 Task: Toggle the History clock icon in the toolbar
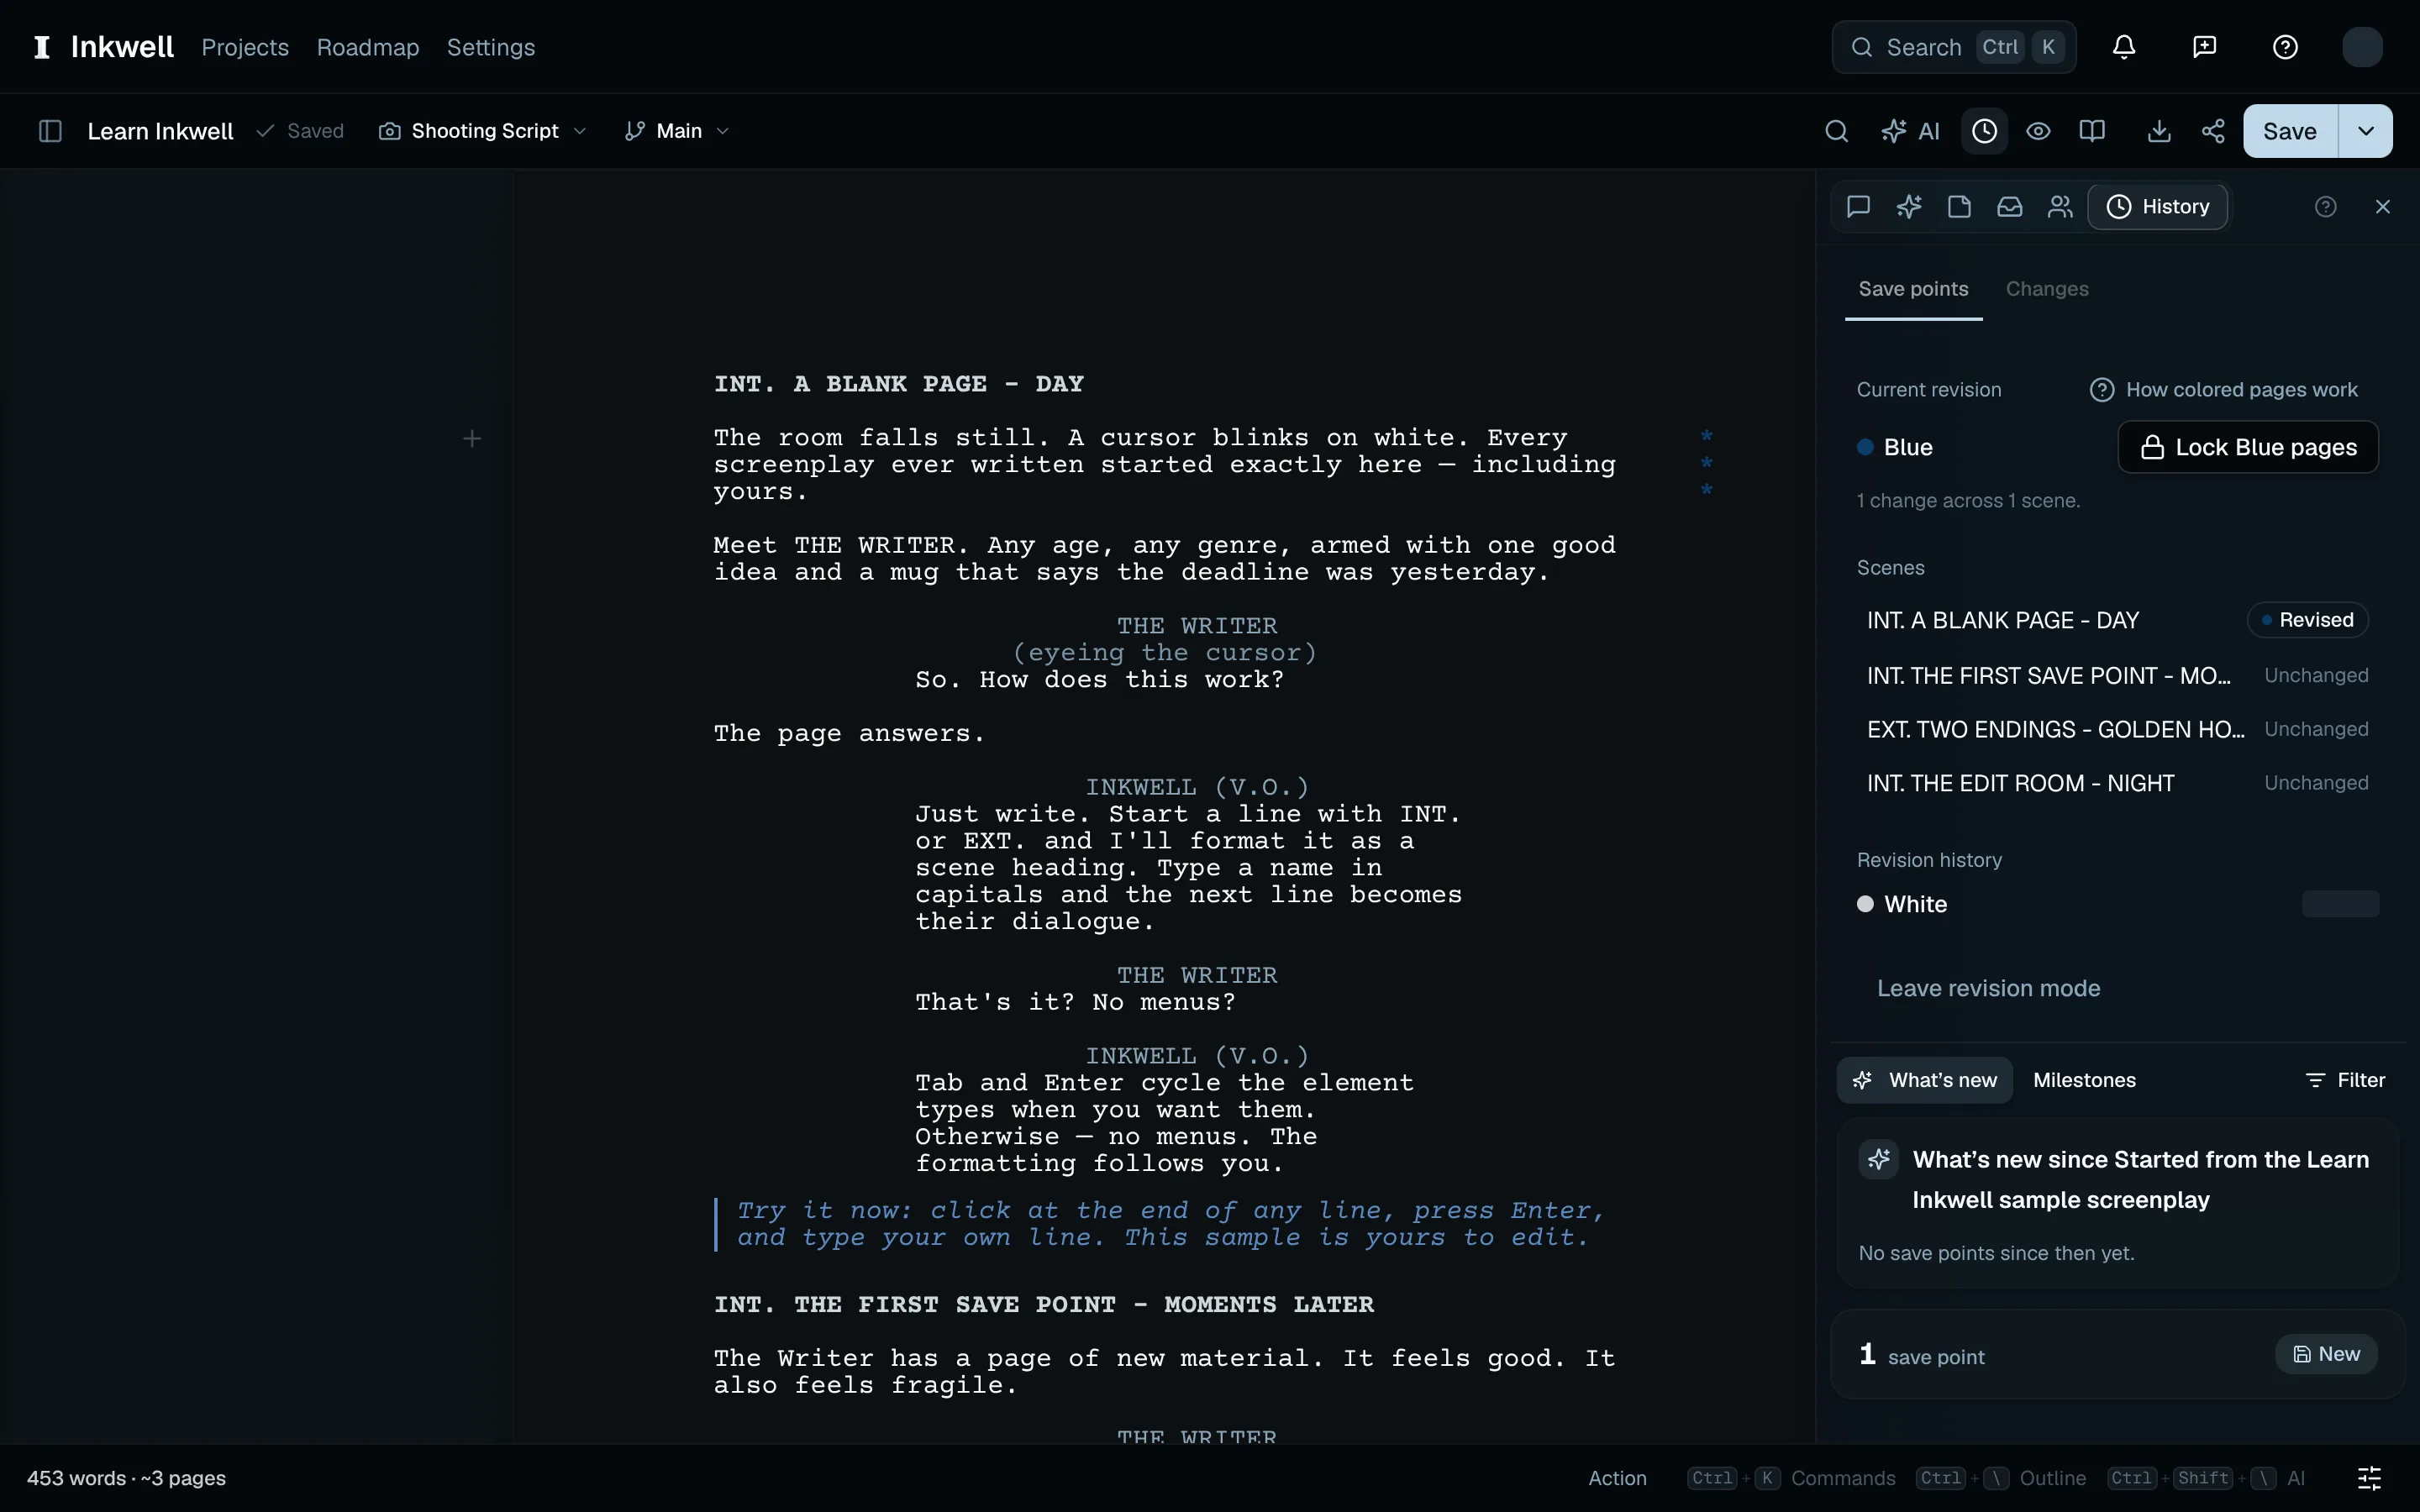pos(1984,131)
